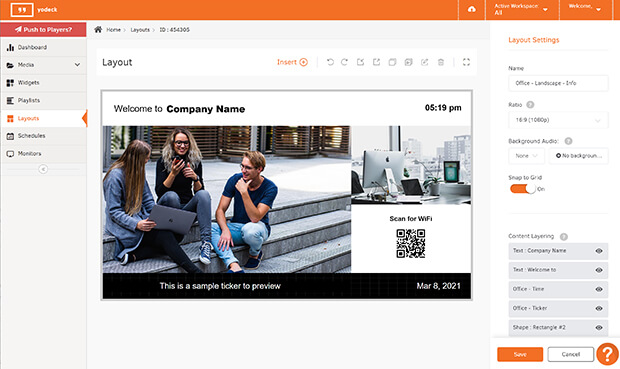Toggle the Snap to Grid switch
Image resolution: width=620 pixels, height=369 pixels.
coord(523,189)
